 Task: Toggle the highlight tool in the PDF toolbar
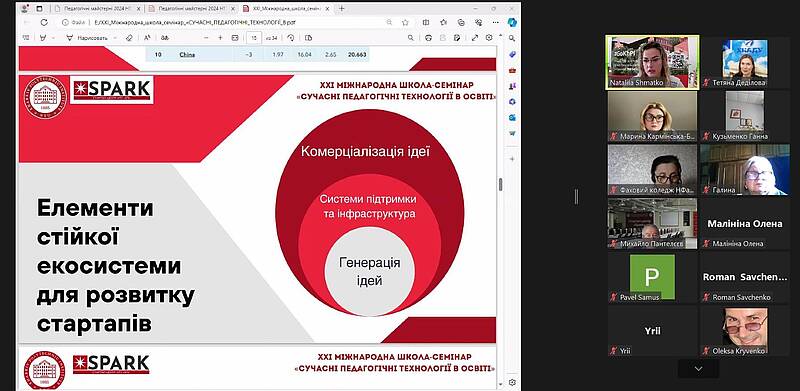(43, 38)
